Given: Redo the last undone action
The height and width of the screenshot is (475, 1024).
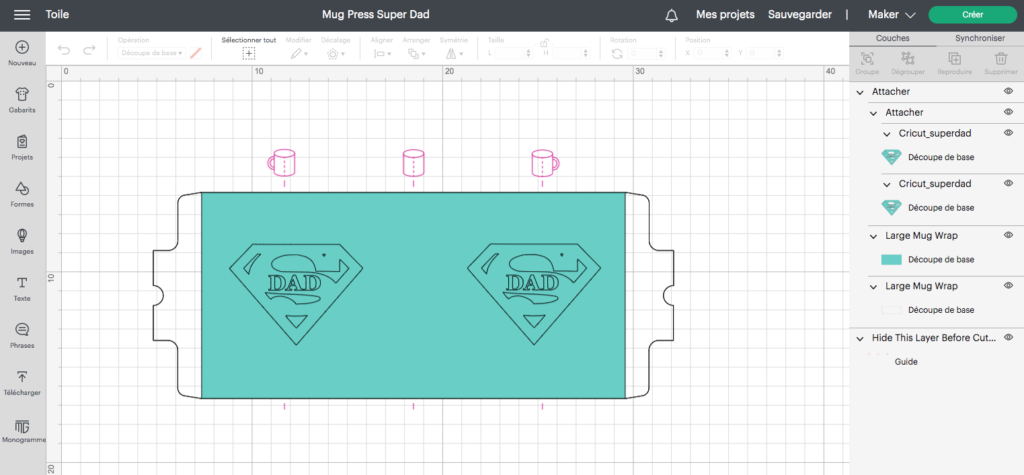Looking at the screenshot, I should pyautogui.click(x=89, y=50).
